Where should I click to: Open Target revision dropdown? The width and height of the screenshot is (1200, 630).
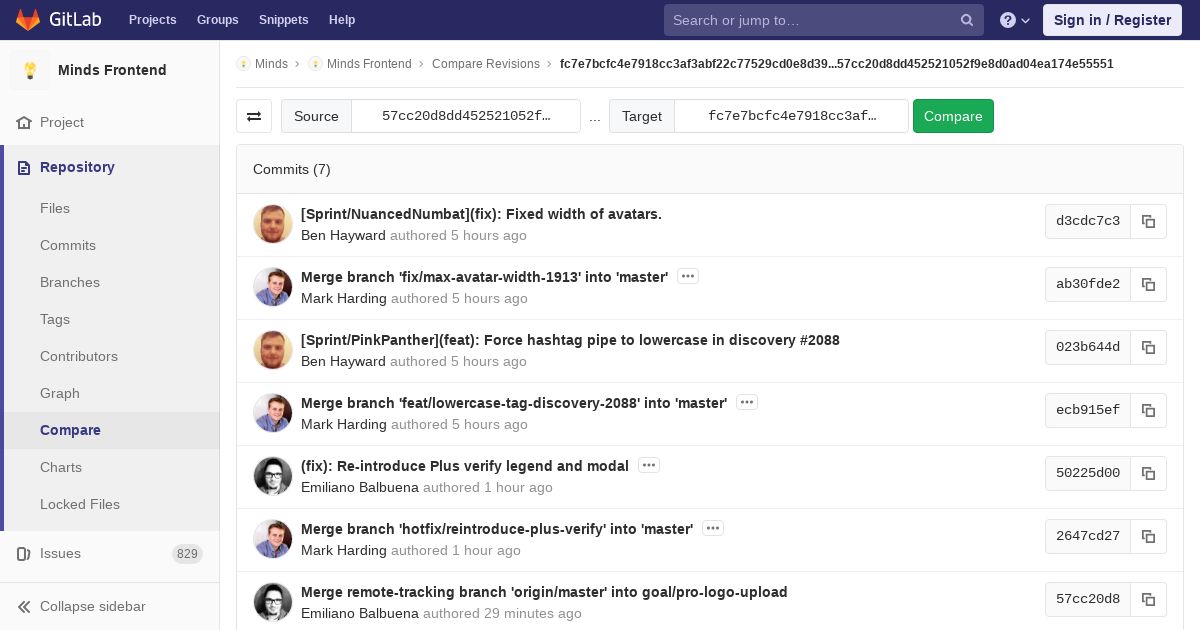pyautogui.click(x=792, y=116)
